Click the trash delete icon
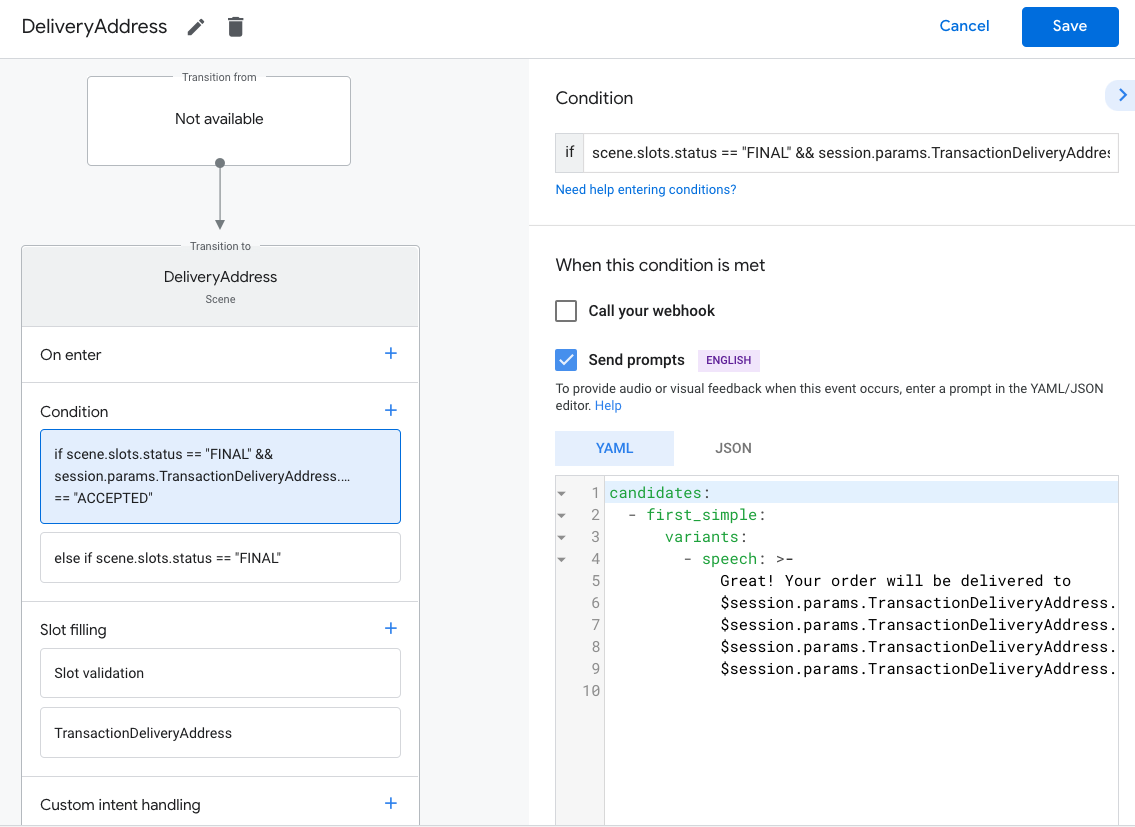1135x827 pixels. (235, 27)
